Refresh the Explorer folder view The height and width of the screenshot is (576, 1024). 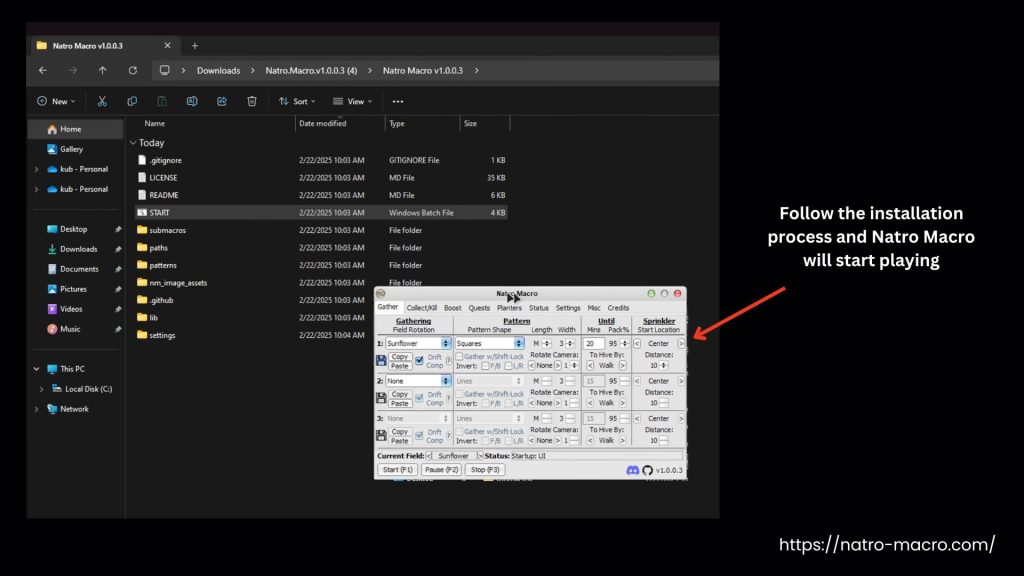pyautogui.click(x=132, y=70)
